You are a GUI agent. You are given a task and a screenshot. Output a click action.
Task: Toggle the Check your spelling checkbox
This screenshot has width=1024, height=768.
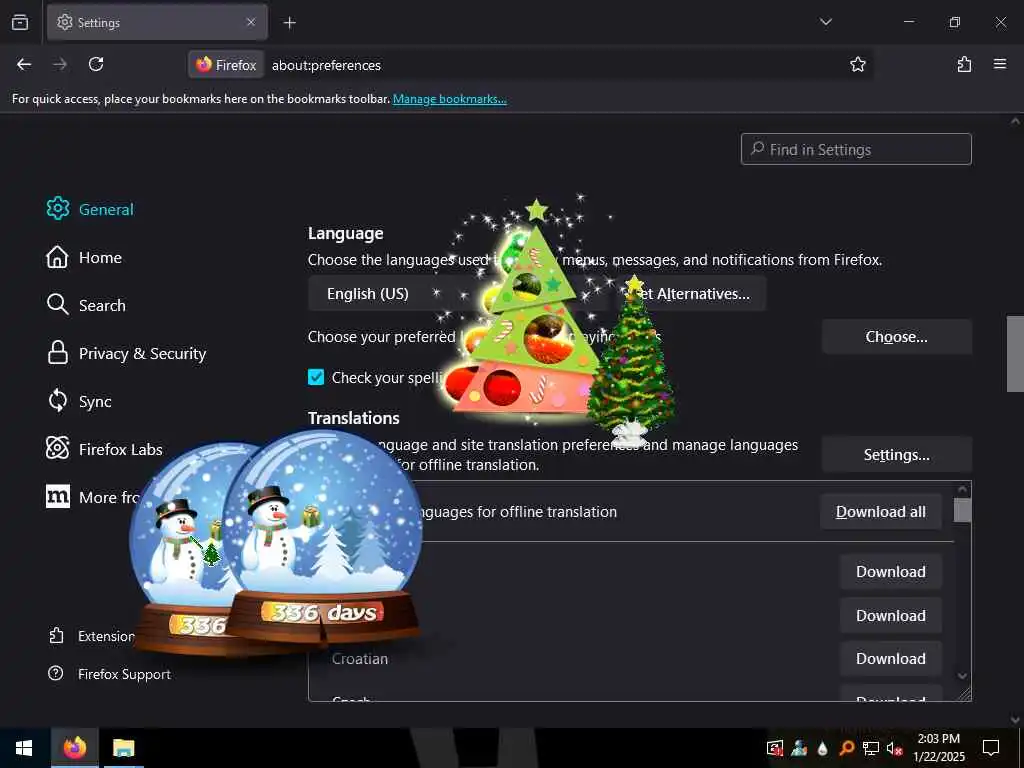point(316,377)
